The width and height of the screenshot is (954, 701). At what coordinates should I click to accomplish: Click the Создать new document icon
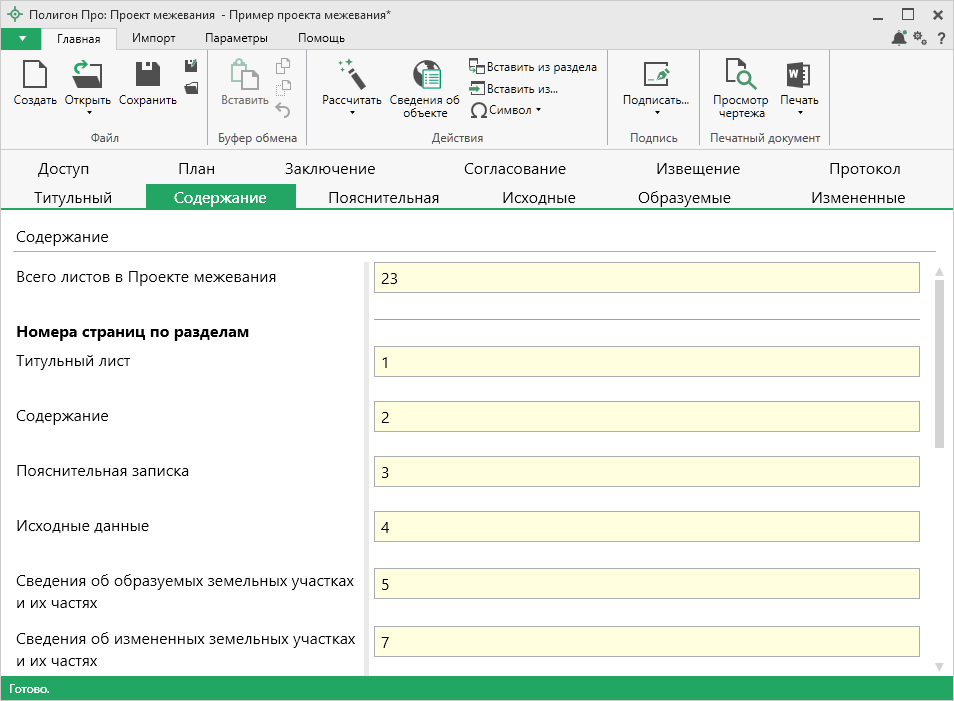pyautogui.click(x=35, y=76)
